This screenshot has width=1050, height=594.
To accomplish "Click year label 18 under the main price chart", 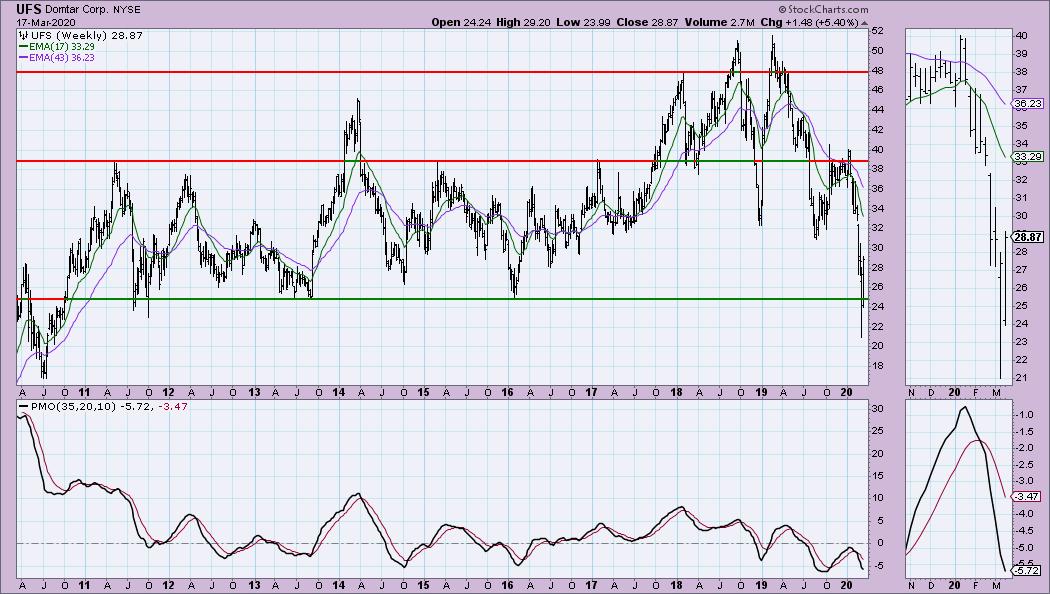I will [676, 392].
